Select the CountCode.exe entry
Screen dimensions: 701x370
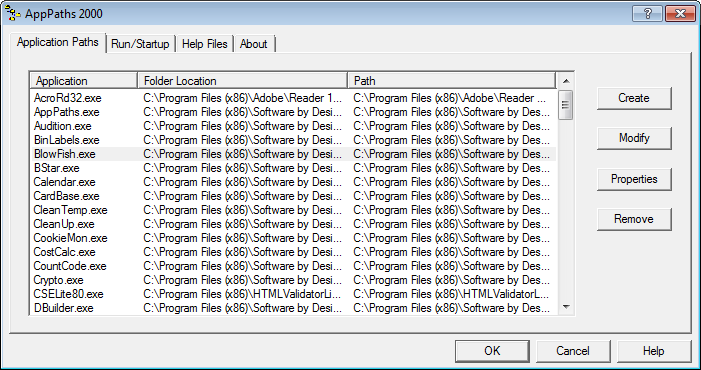(293, 266)
